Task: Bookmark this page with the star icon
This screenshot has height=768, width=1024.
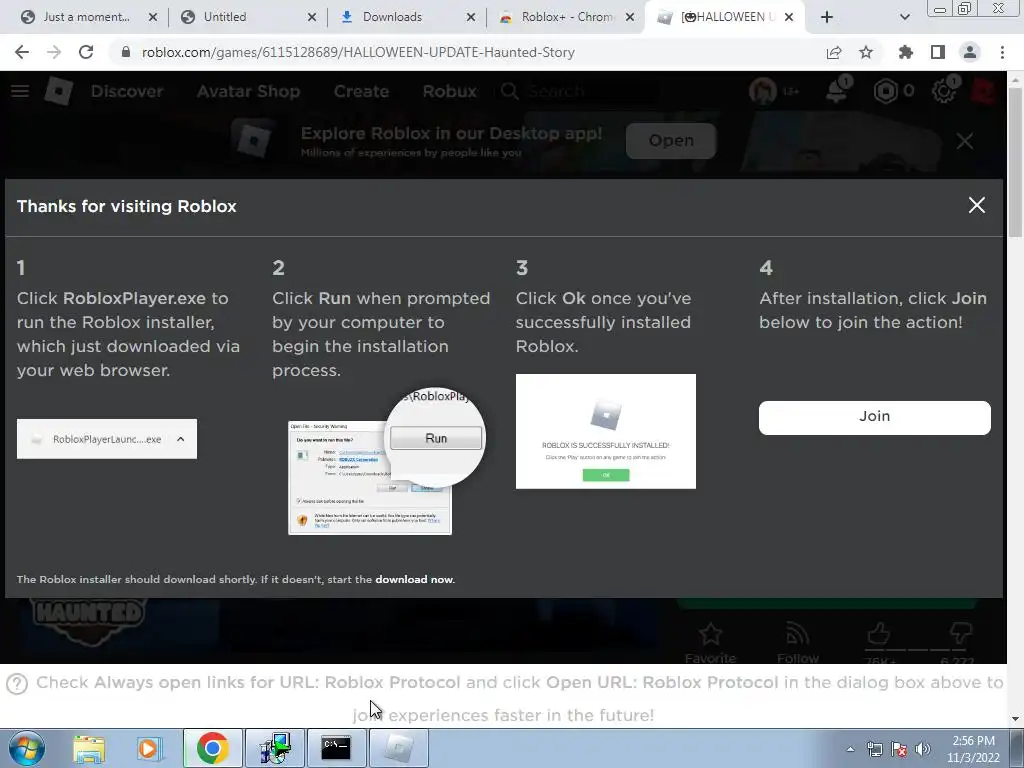Action: [x=866, y=52]
